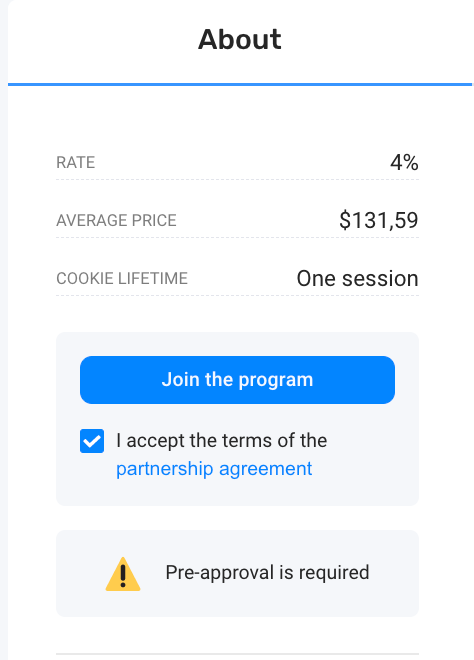Click the "I accept the terms of the" text
The image size is (474, 660).
(221, 441)
